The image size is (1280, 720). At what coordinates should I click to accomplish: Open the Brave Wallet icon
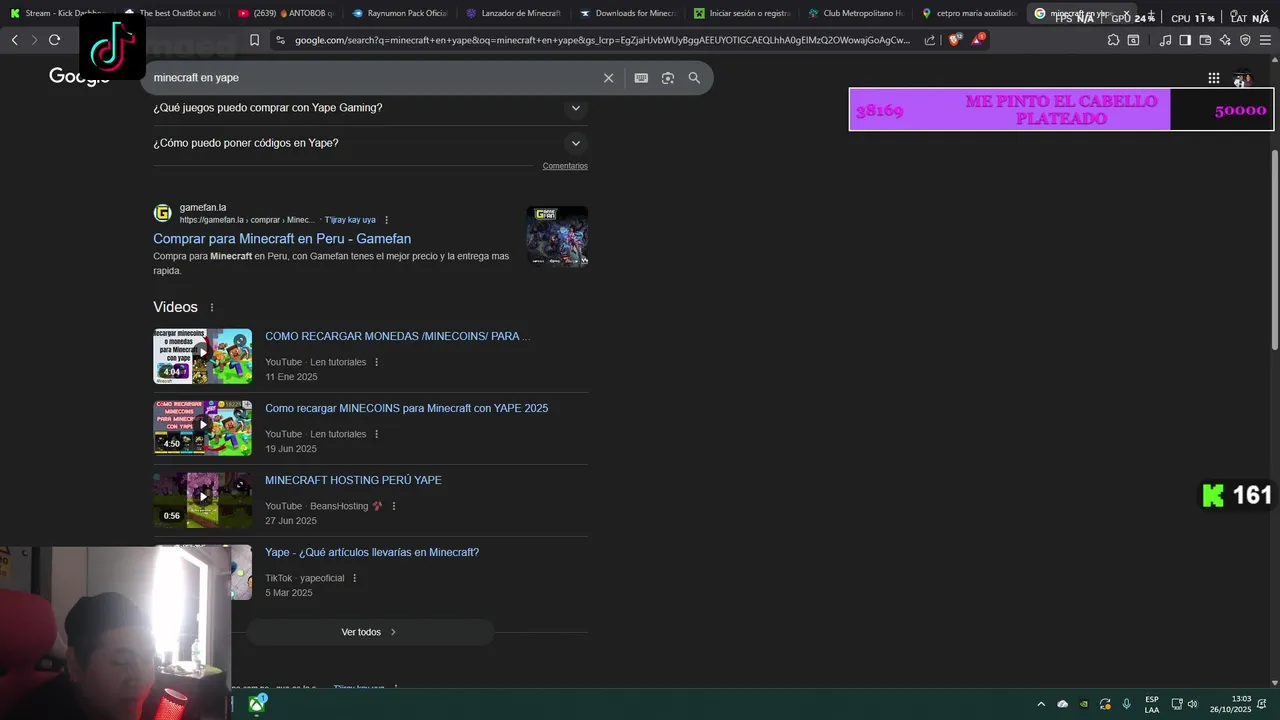point(1205,40)
